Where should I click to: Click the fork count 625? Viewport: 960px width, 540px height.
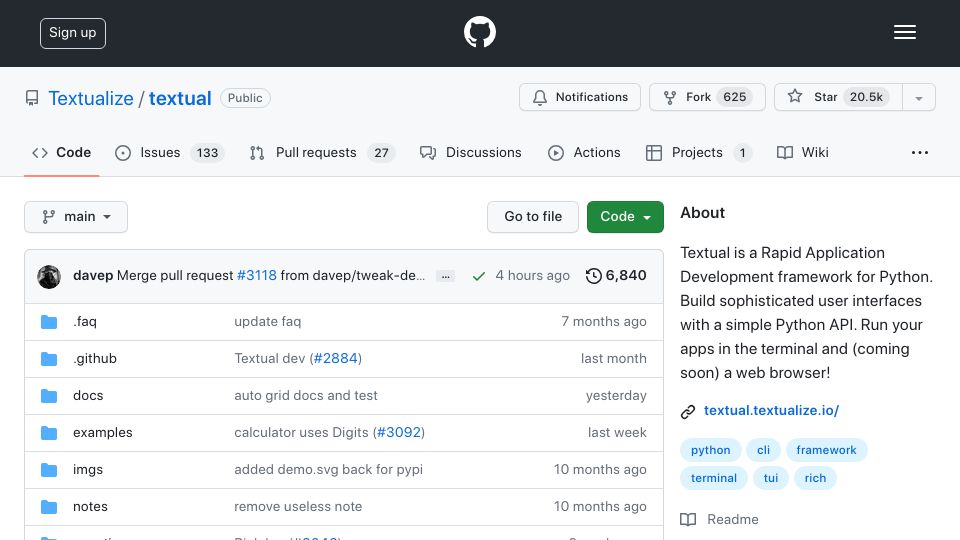[x=735, y=97]
